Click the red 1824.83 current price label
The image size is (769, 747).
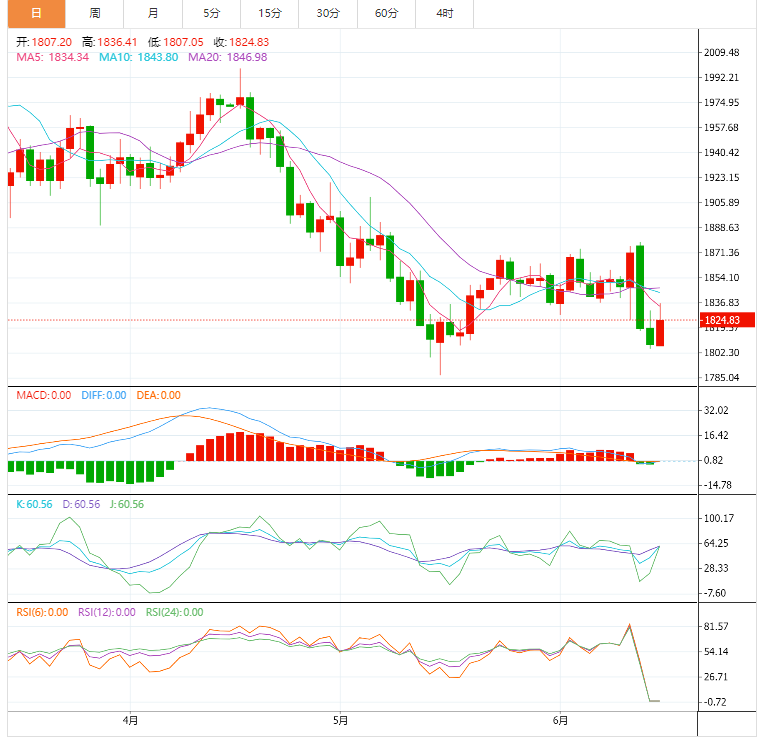(x=727, y=320)
